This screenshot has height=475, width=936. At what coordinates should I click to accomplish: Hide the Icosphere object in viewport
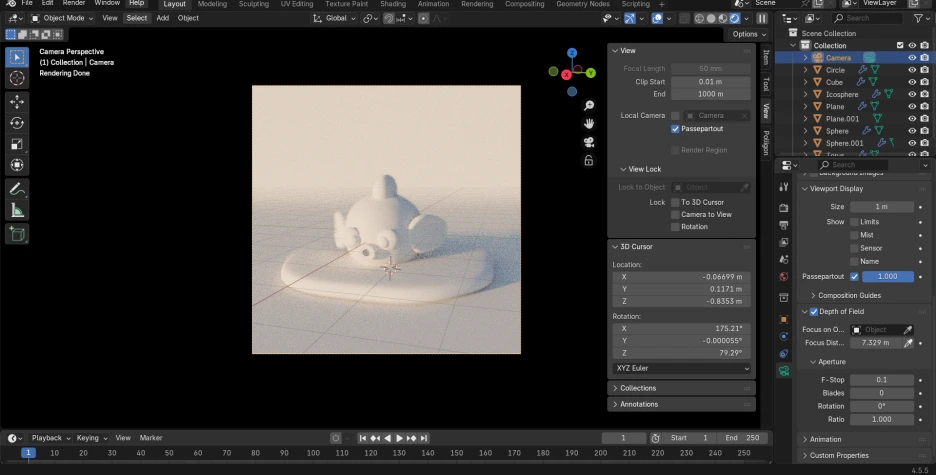(911, 94)
